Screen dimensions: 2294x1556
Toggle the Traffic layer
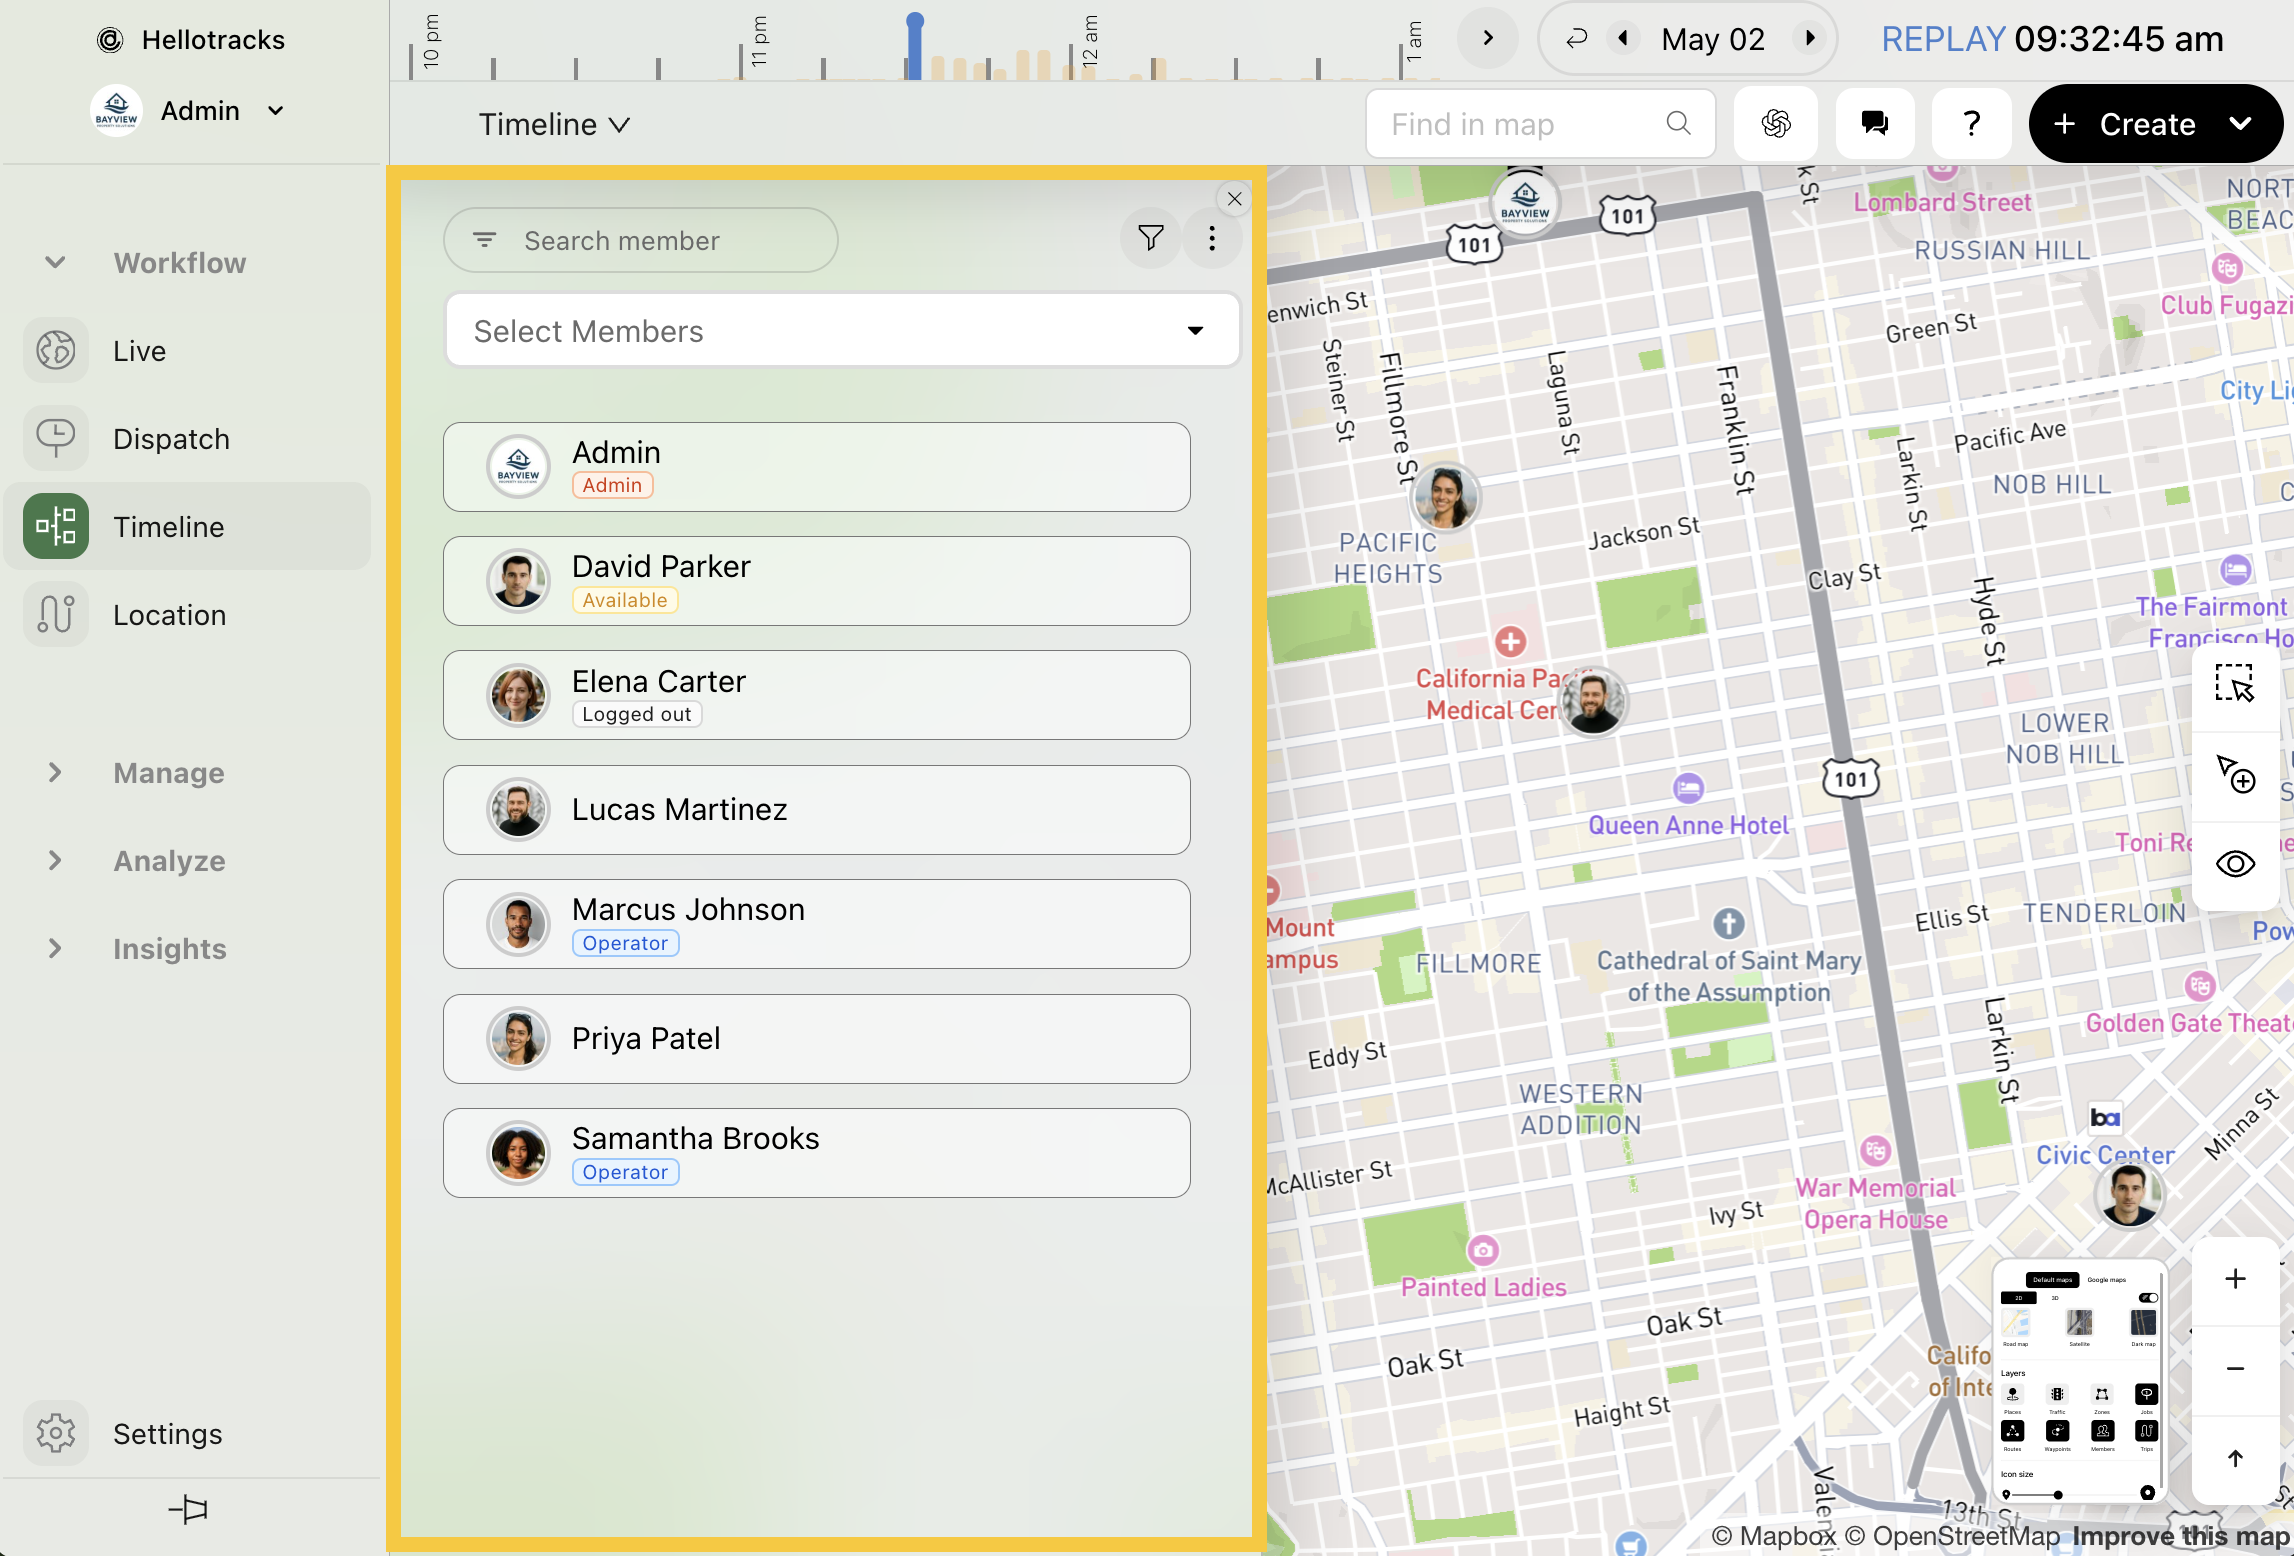pyautogui.click(x=2057, y=1395)
